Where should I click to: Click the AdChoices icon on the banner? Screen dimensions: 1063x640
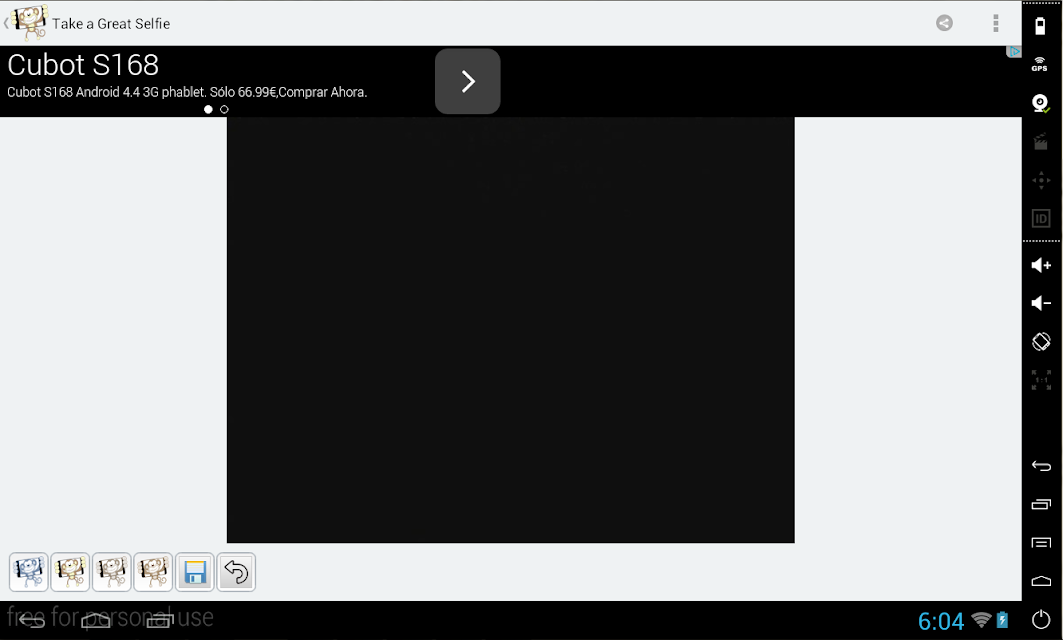(x=1014, y=52)
